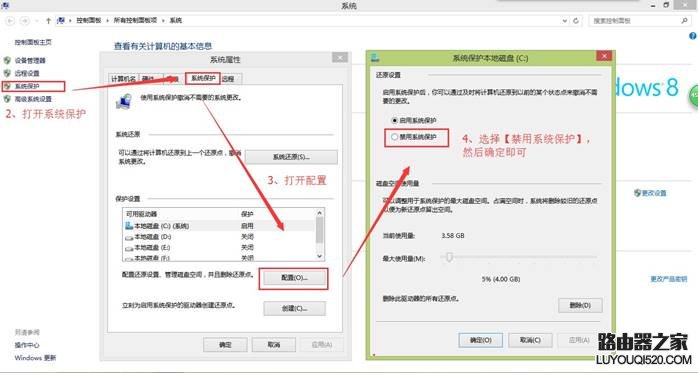Click drive list scroll down arrow
The height and width of the screenshot is (373, 698).
point(320,256)
